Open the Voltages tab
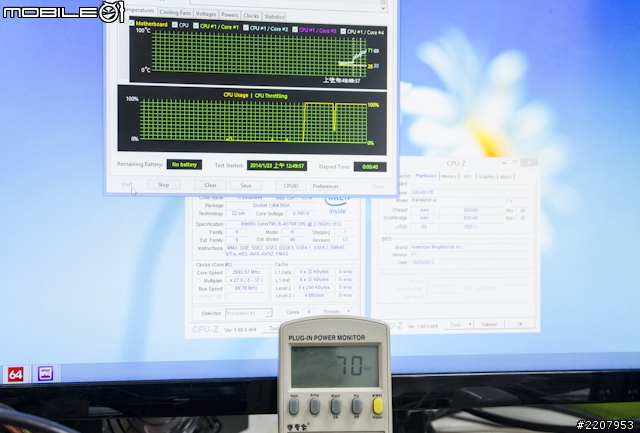The height and width of the screenshot is (433, 640). coord(206,14)
